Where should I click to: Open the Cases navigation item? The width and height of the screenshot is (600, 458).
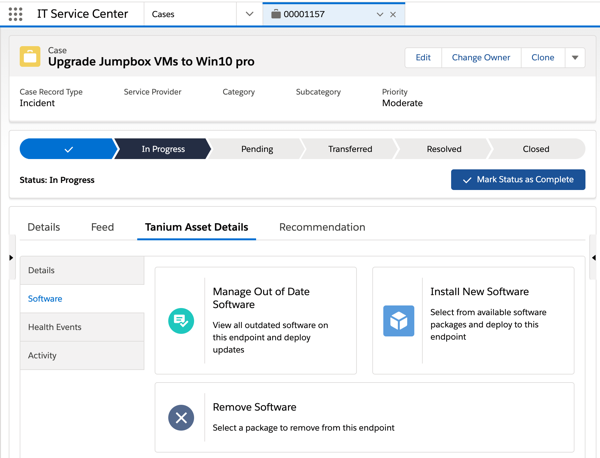(x=163, y=14)
